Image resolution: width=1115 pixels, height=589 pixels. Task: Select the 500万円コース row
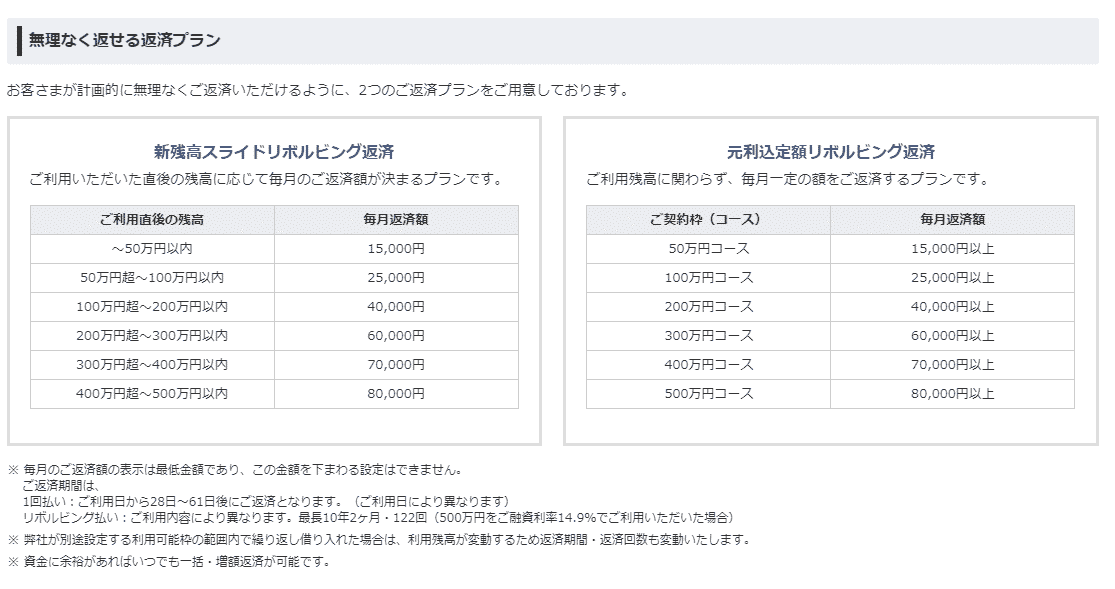pos(831,394)
